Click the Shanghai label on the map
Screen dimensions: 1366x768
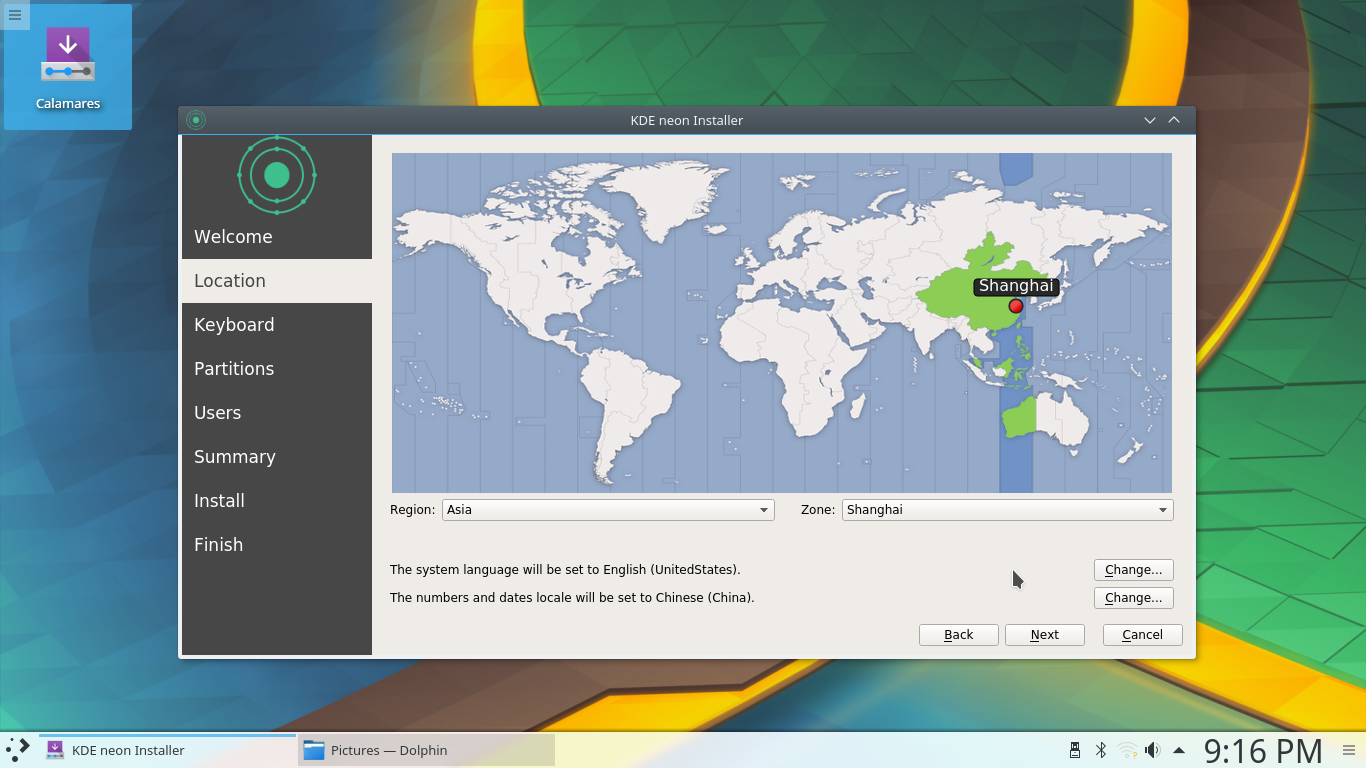[x=1016, y=285]
